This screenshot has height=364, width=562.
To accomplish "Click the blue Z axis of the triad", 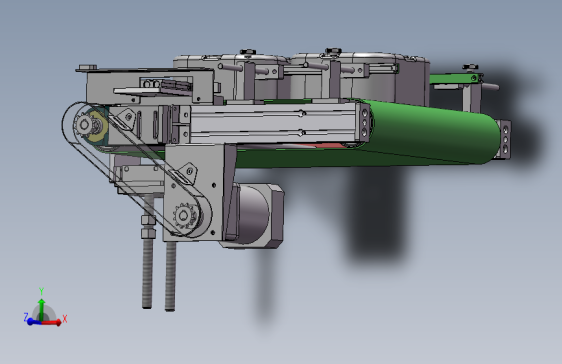I will click(33, 322).
